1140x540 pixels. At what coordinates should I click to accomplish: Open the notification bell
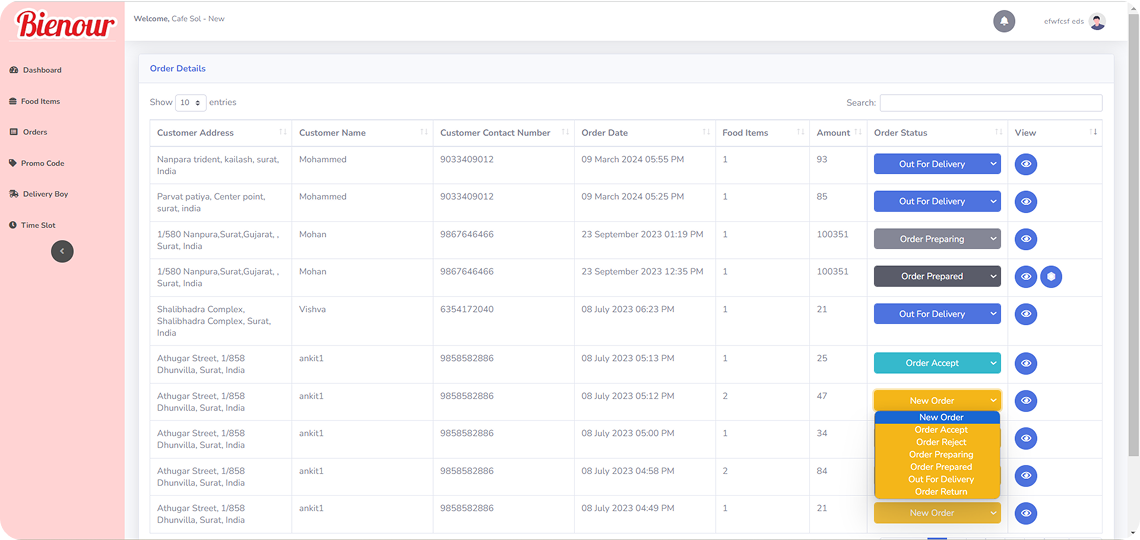coord(1004,21)
